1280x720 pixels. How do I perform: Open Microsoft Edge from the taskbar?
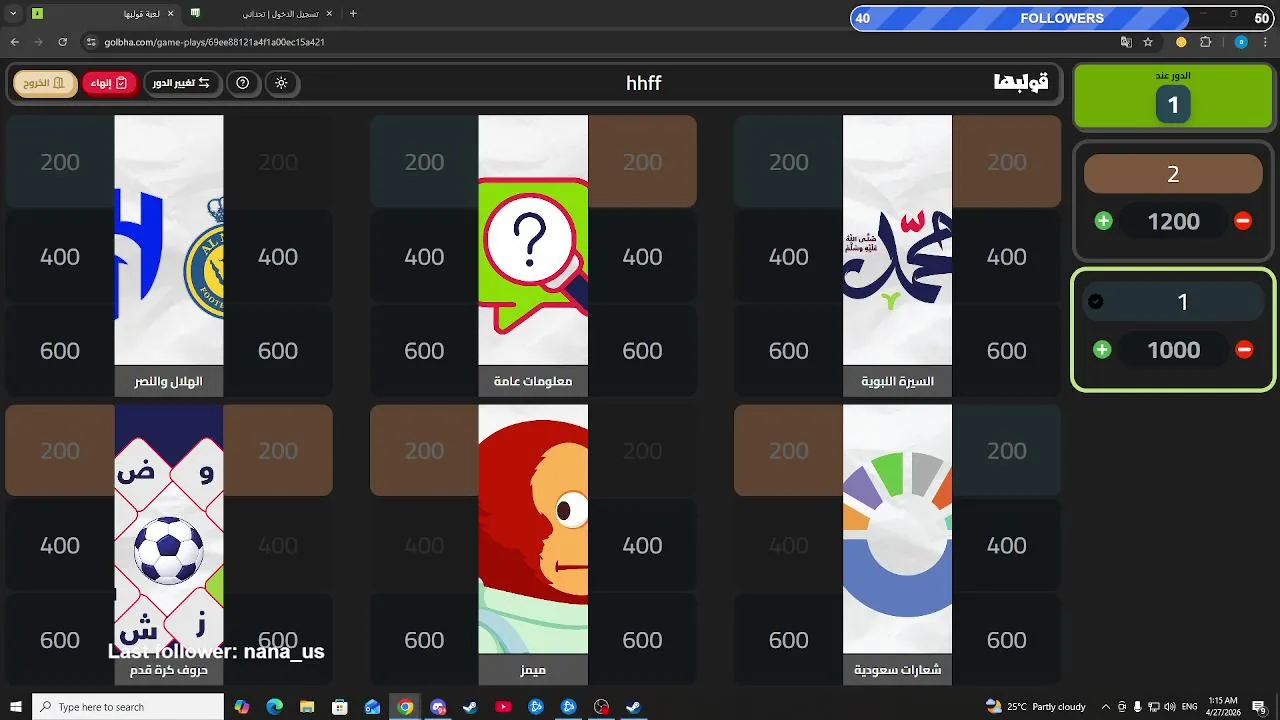pos(274,707)
